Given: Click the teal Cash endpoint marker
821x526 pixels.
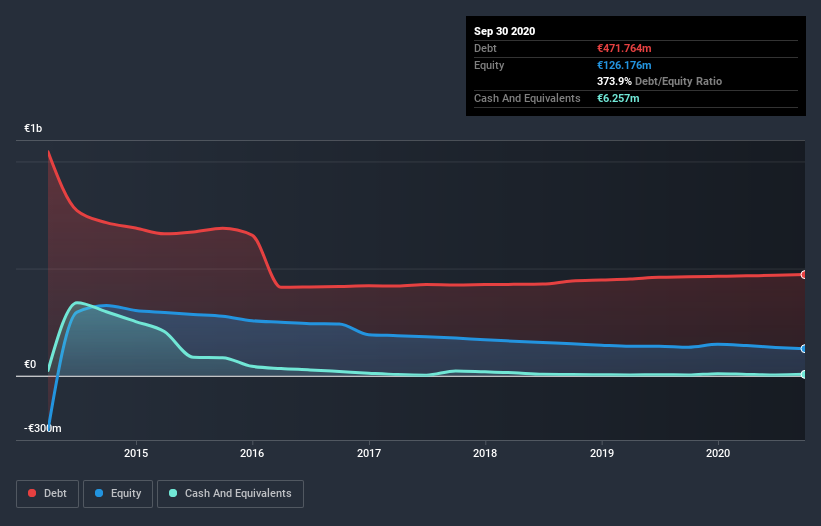Looking at the screenshot, I should [804, 374].
